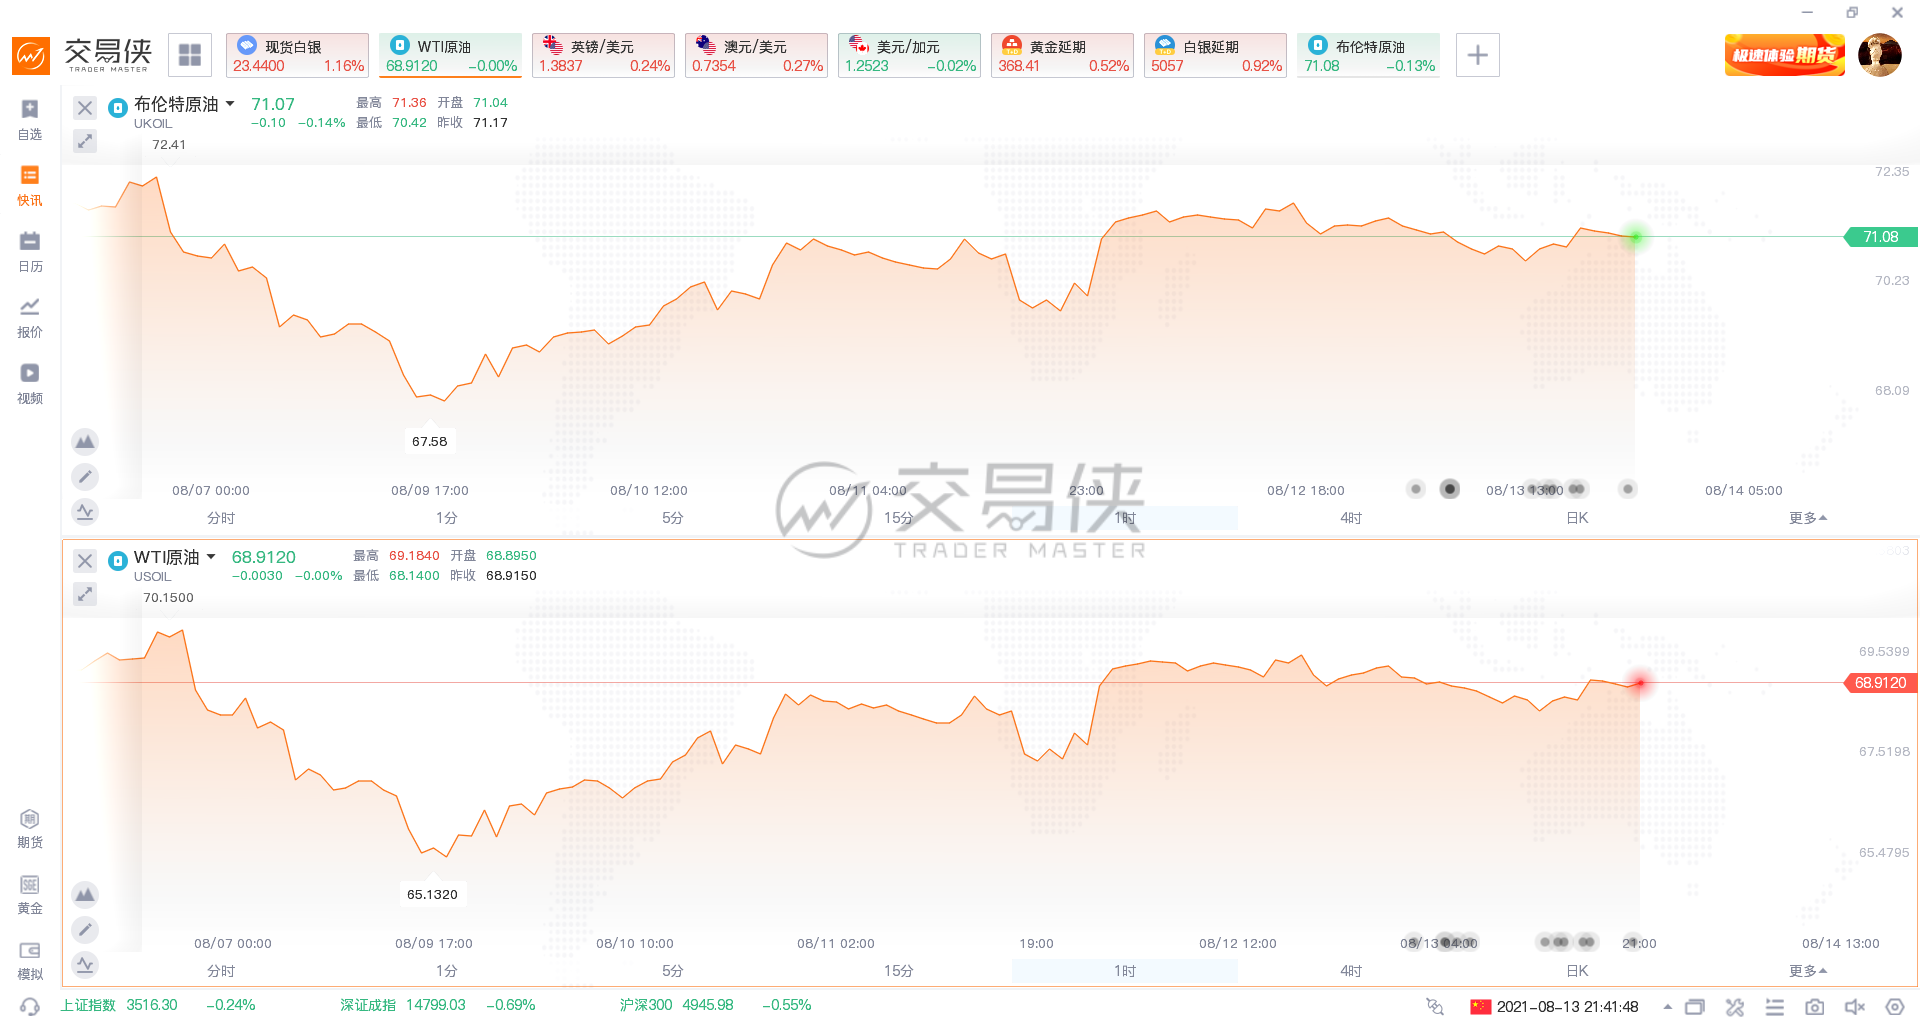Open the 快讯 news sidebar icon
Screen dimensions: 1920x1020
click(30, 185)
